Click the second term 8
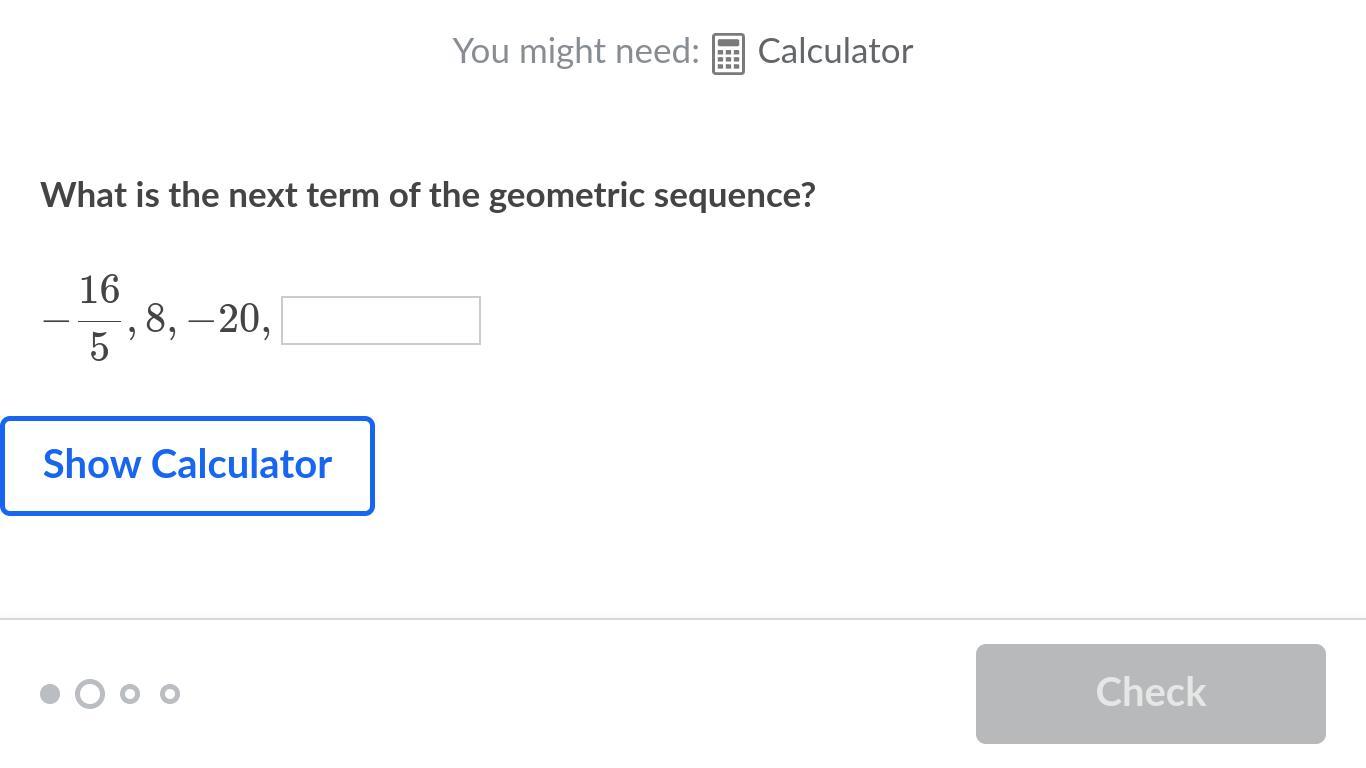Viewport: 1366px width, 768px height. 155,320
